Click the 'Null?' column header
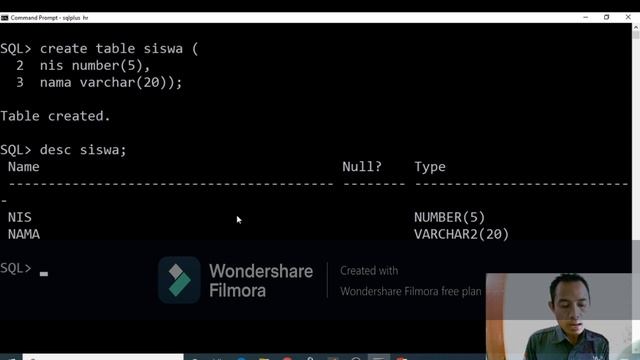This screenshot has height=360, width=640. click(x=362, y=167)
